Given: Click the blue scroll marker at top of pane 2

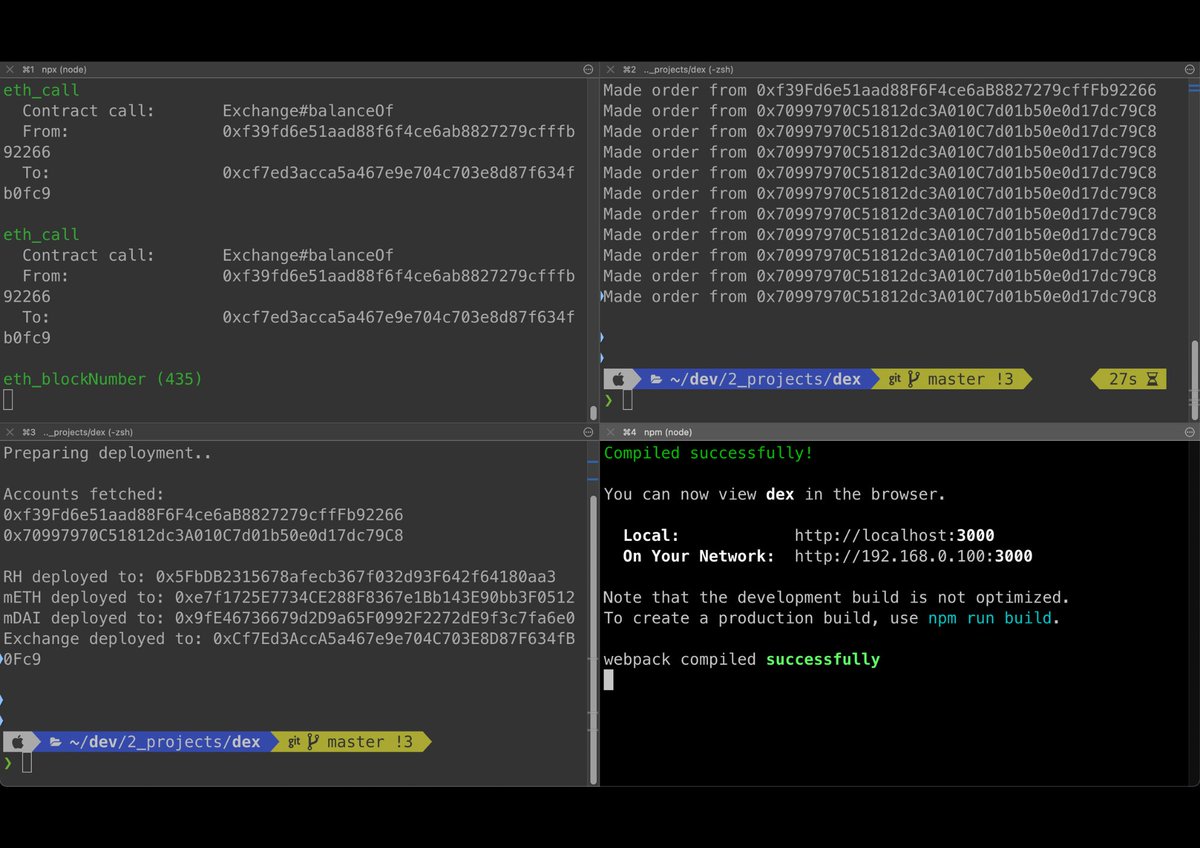Looking at the screenshot, I should coord(1194,88).
